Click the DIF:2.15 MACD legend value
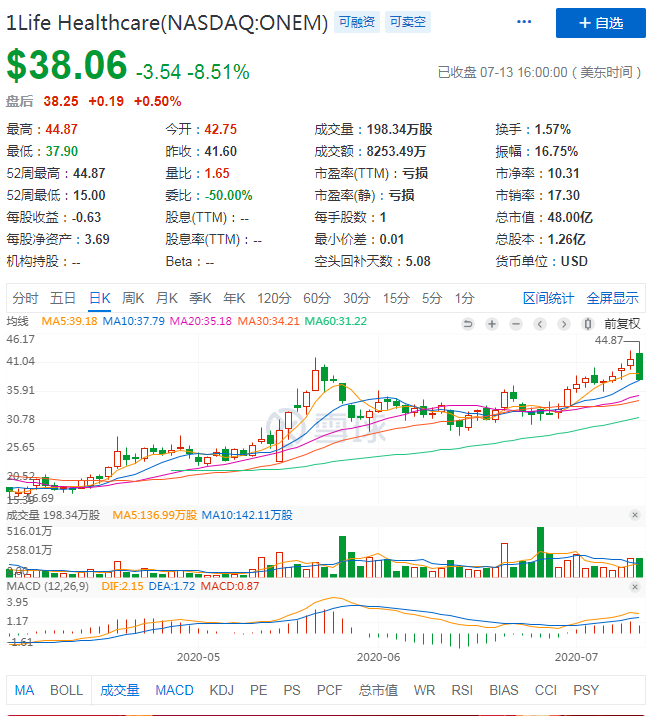 point(122,586)
